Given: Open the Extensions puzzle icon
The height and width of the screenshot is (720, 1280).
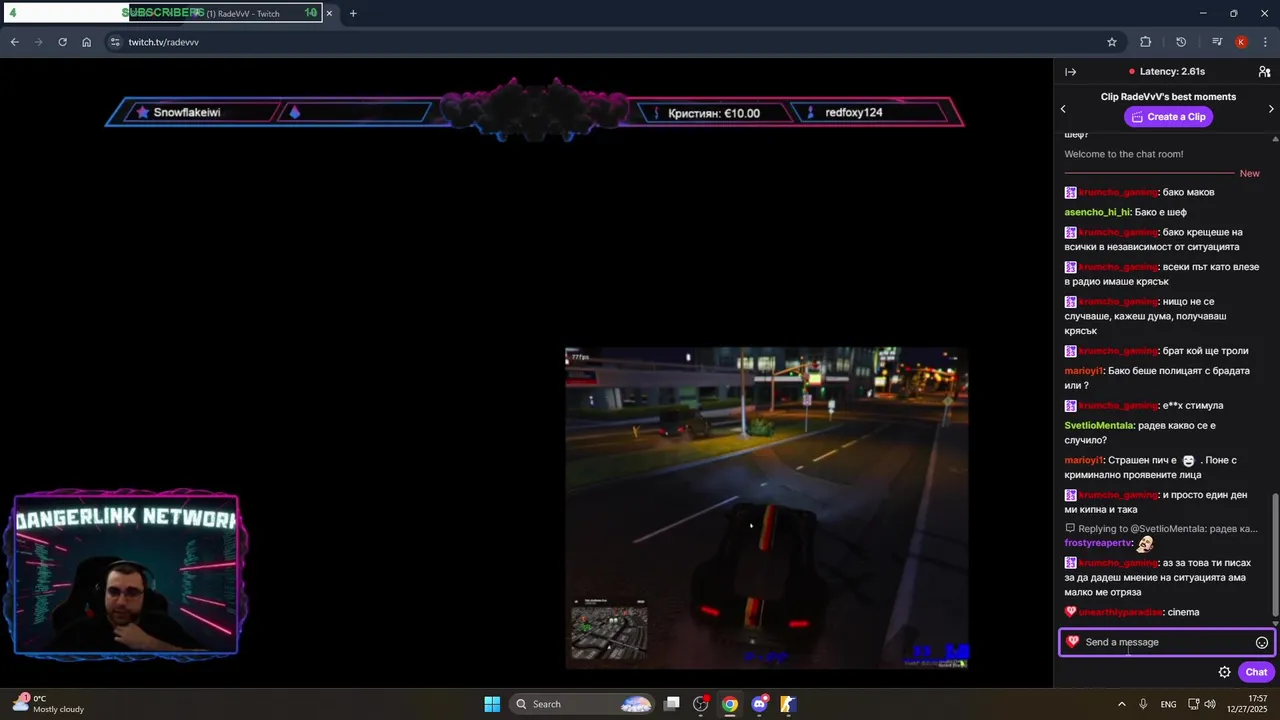Looking at the screenshot, I should (1146, 42).
